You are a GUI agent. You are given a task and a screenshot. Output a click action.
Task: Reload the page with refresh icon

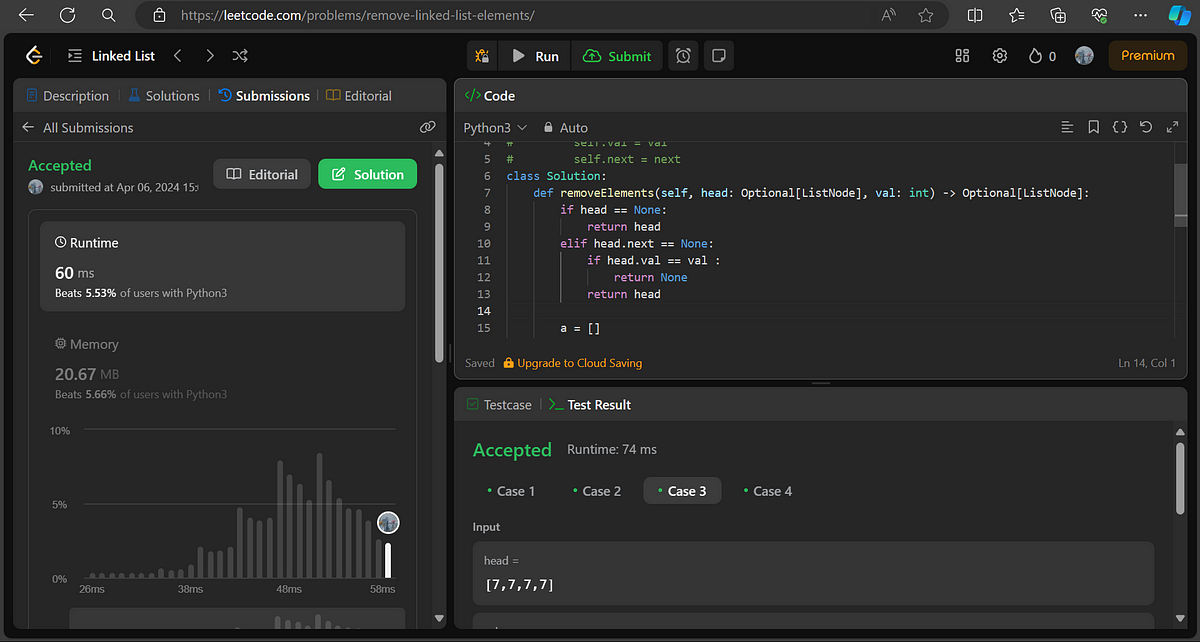[x=67, y=15]
